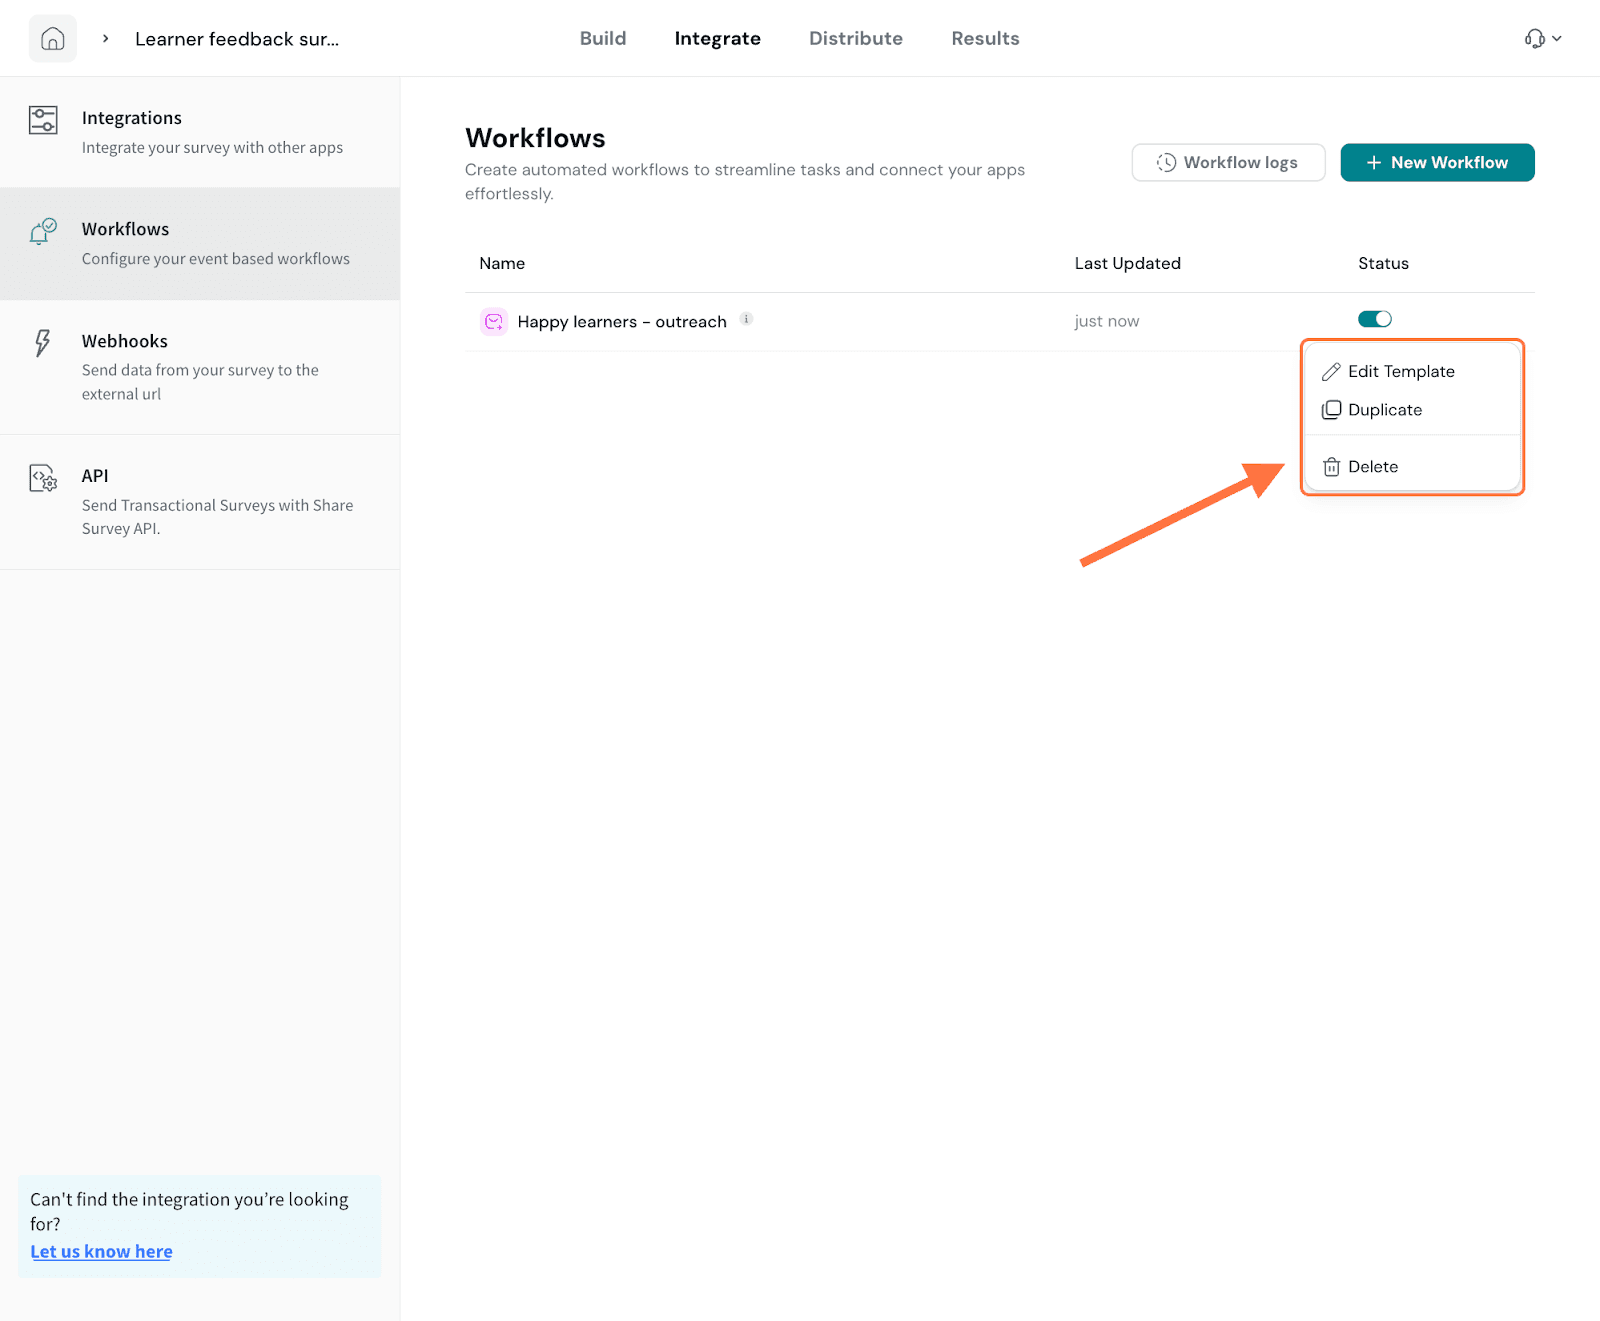Screen dimensions: 1600x1321
Task: Create a New Workflow
Action: pos(1436,162)
